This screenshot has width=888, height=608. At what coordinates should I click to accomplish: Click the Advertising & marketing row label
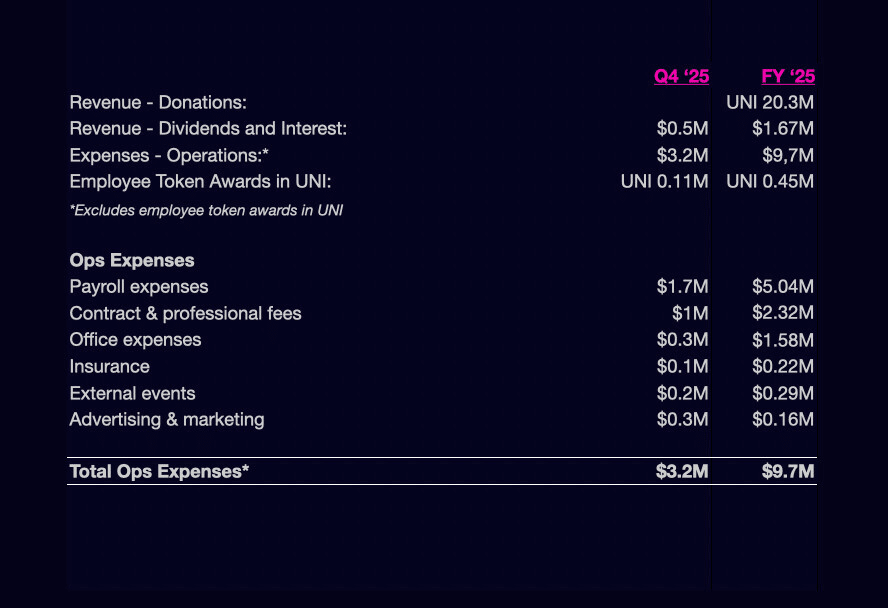coord(167,419)
